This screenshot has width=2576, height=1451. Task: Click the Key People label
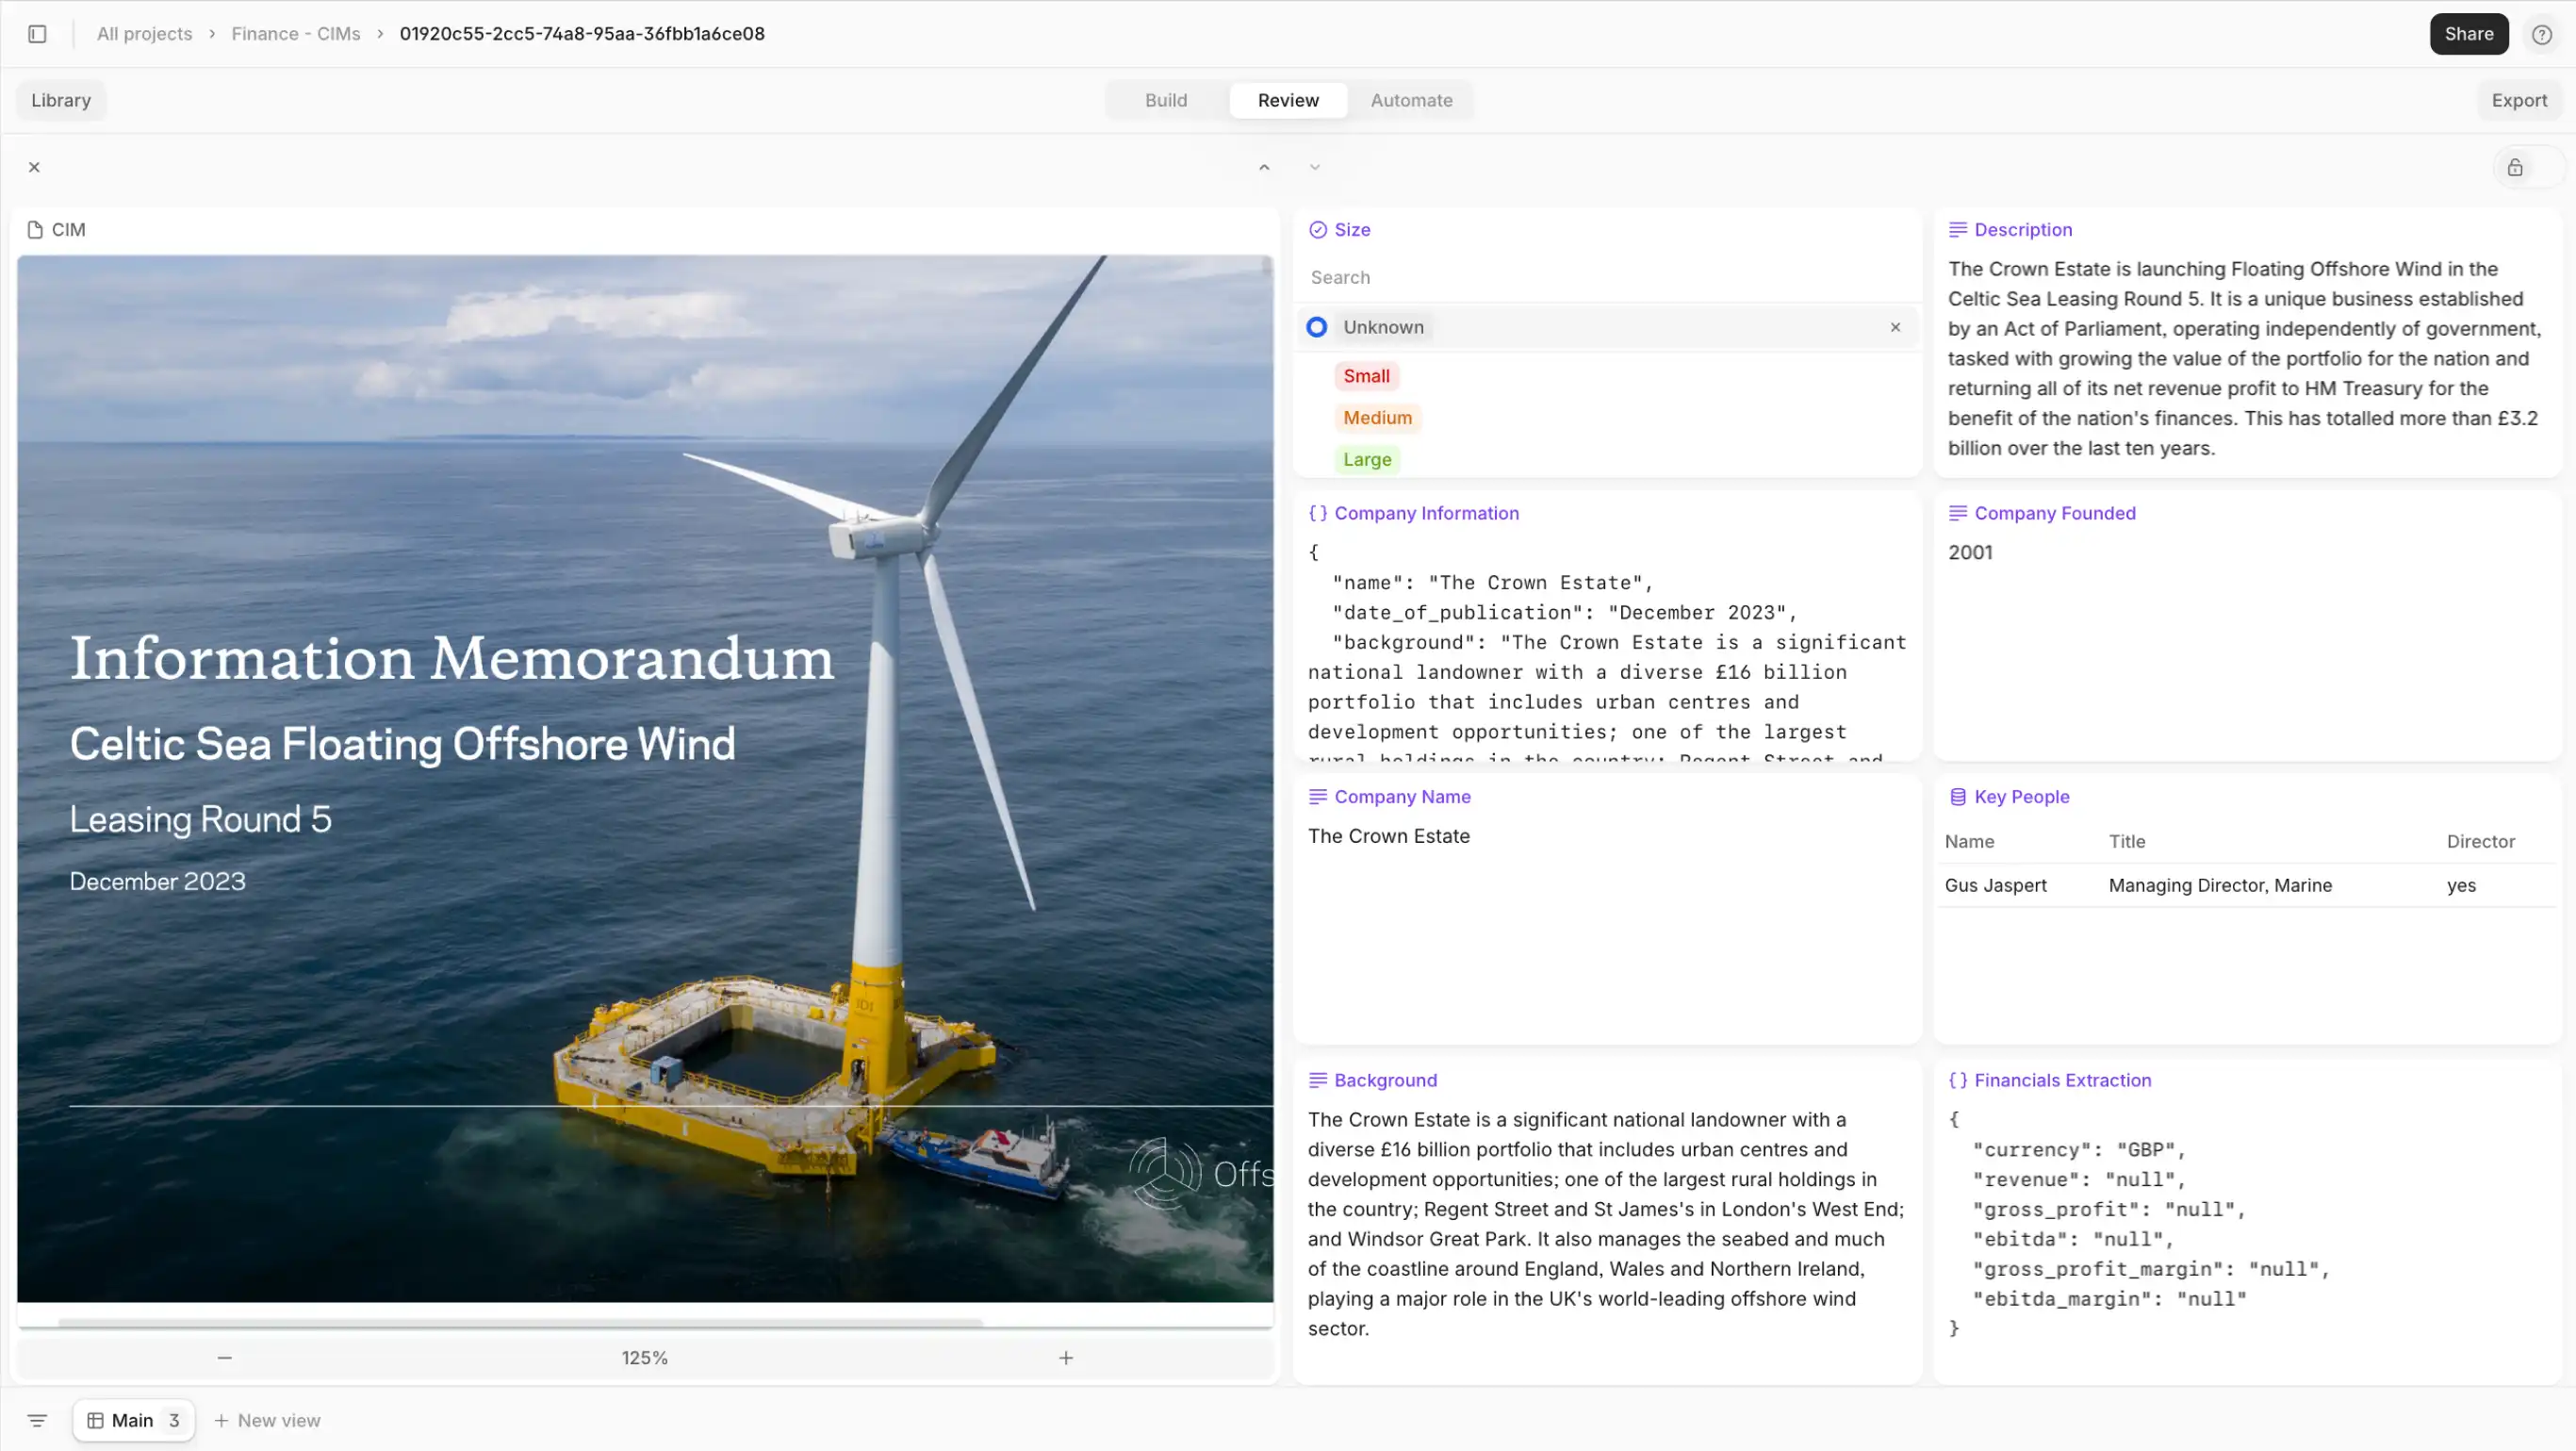pyautogui.click(x=2021, y=797)
